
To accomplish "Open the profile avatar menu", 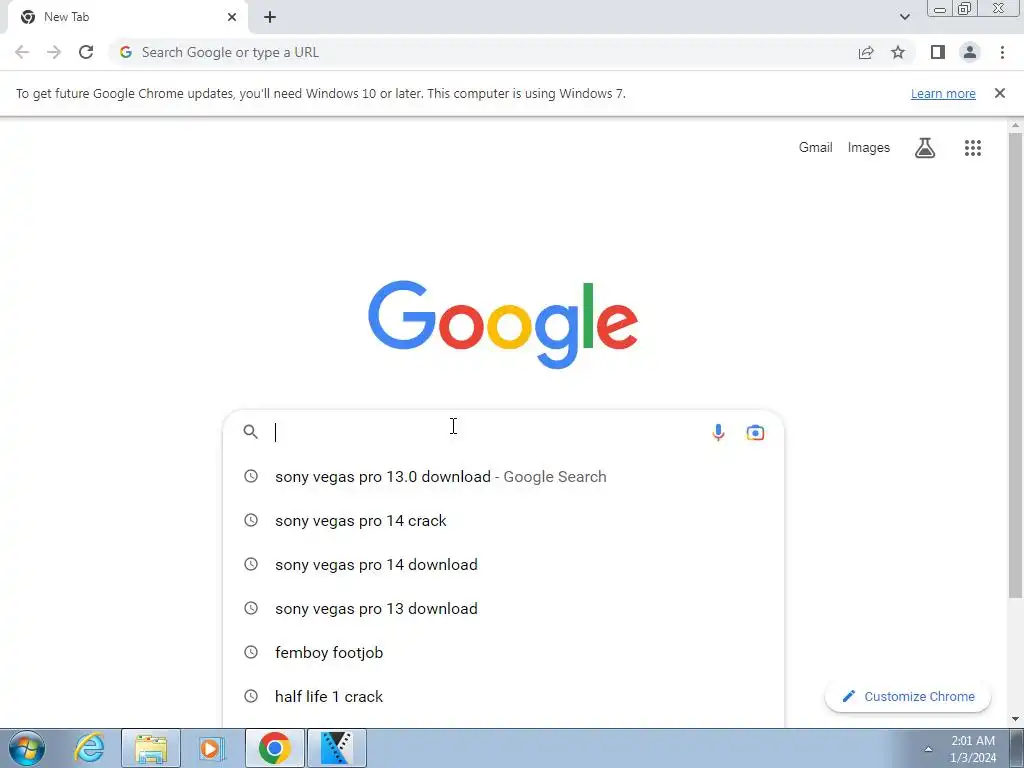I will click(970, 52).
